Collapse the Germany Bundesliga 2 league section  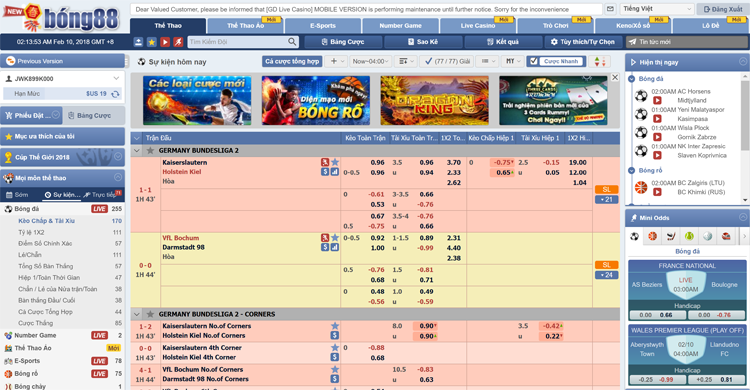(137, 151)
